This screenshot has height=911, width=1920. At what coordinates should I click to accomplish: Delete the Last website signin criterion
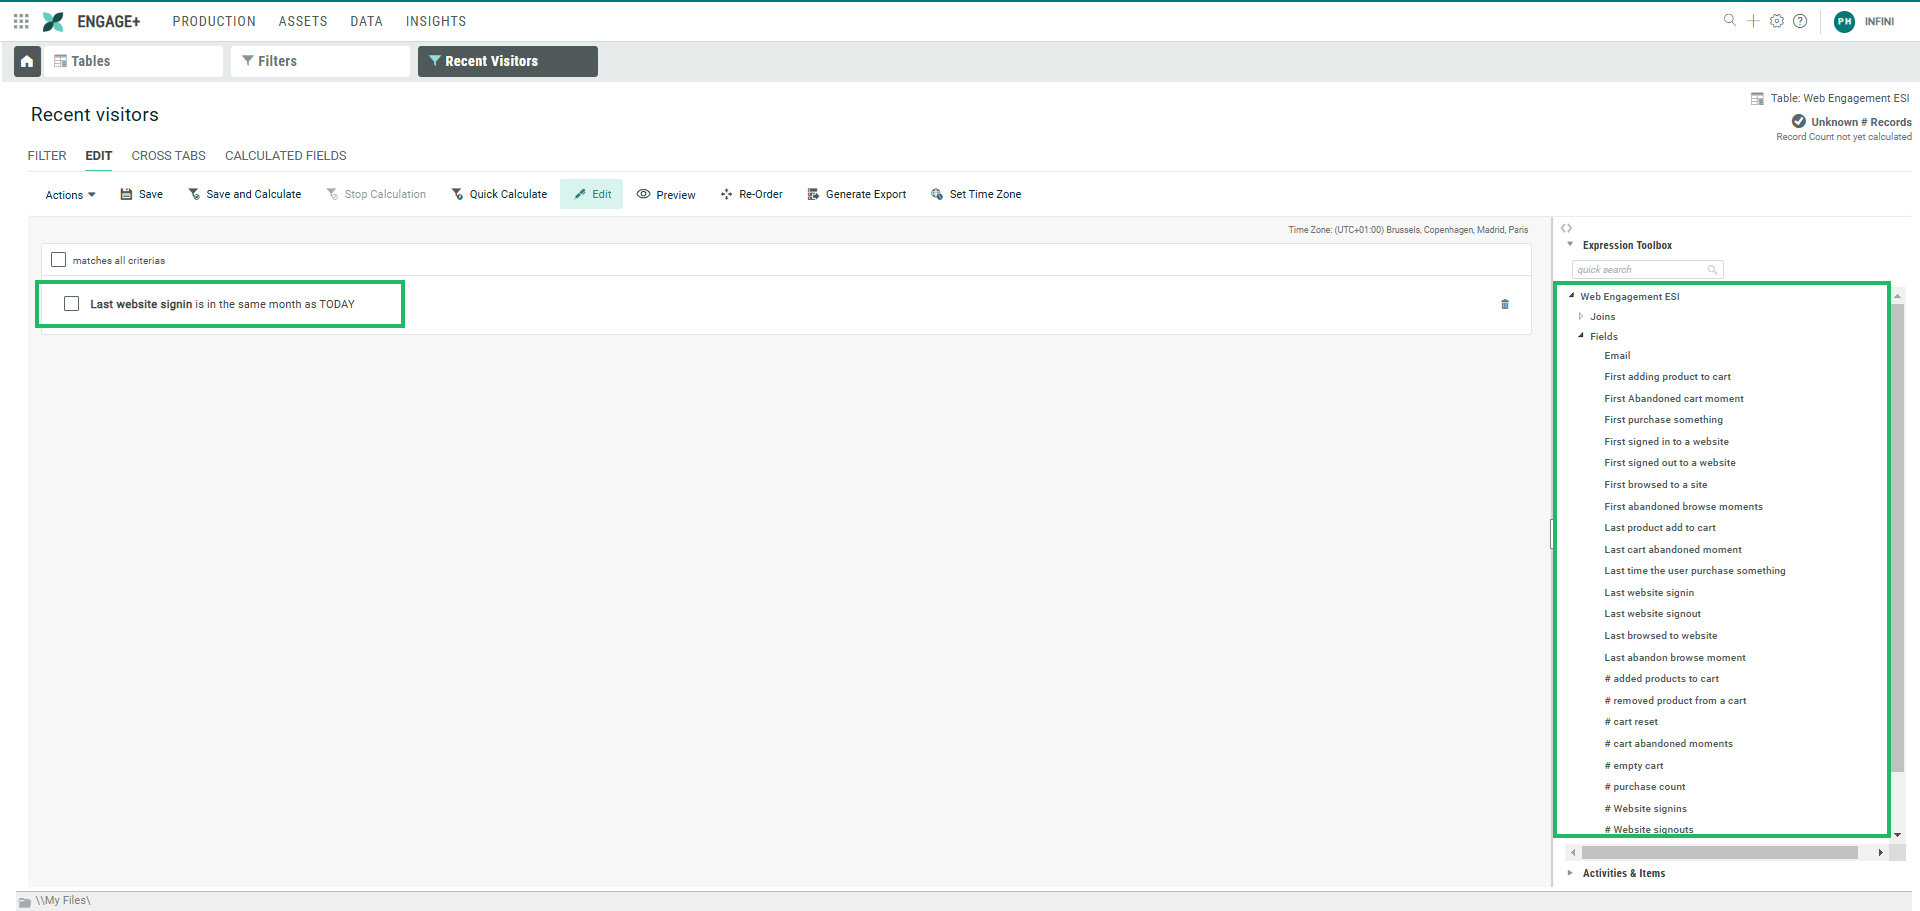pyautogui.click(x=1505, y=304)
